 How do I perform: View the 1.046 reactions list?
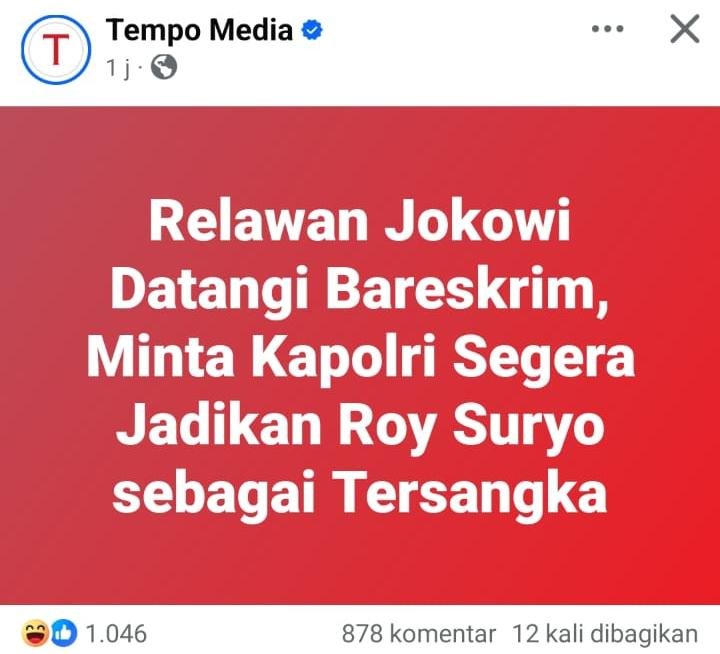click(x=116, y=633)
